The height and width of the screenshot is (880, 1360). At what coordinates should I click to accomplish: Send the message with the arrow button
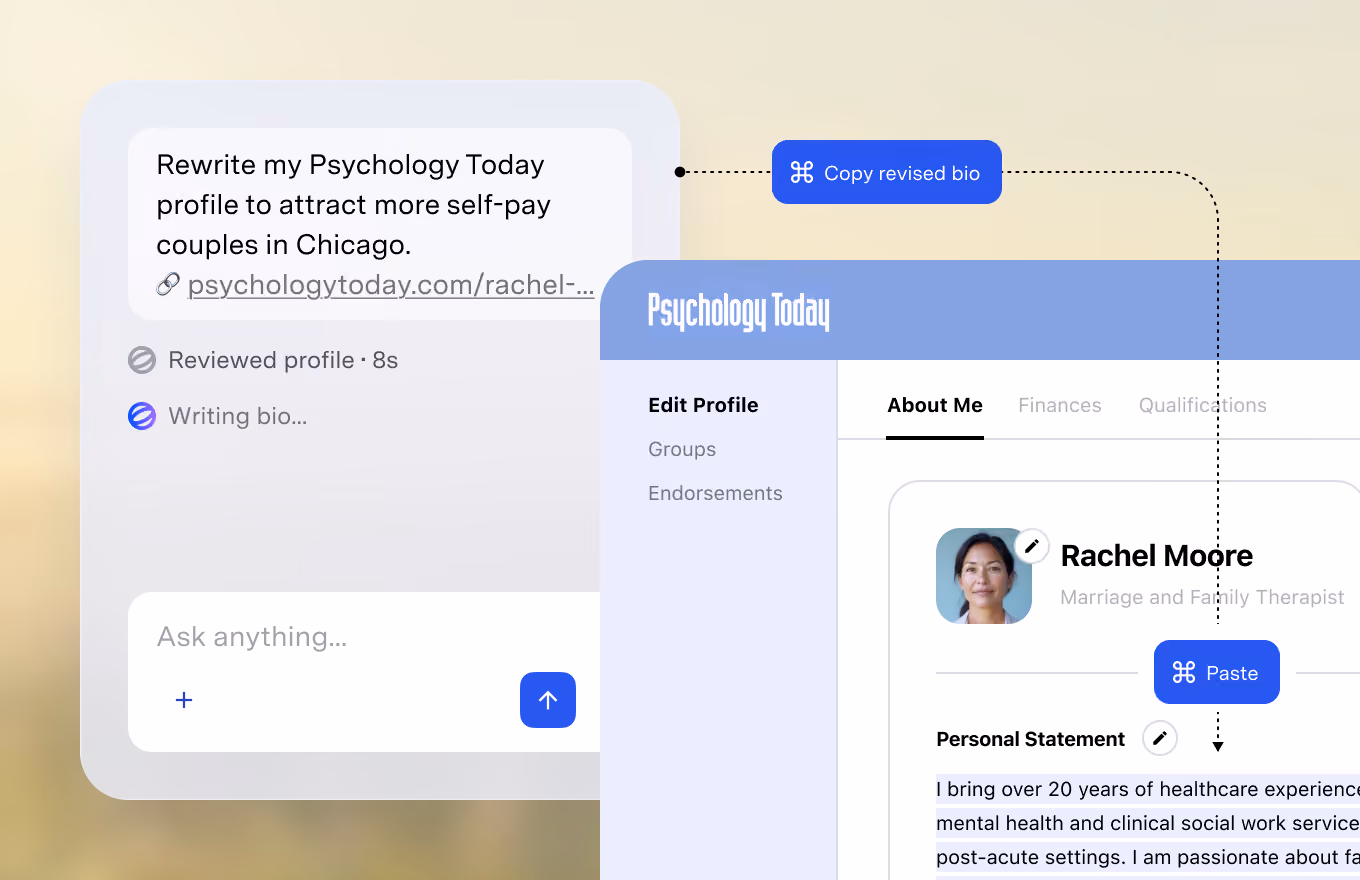pyautogui.click(x=548, y=700)
